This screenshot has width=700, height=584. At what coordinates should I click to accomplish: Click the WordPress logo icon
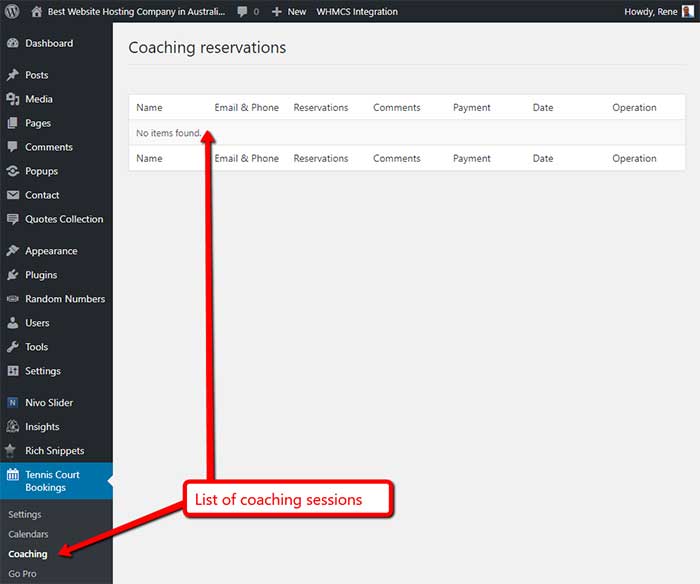[x=12, y=11]
